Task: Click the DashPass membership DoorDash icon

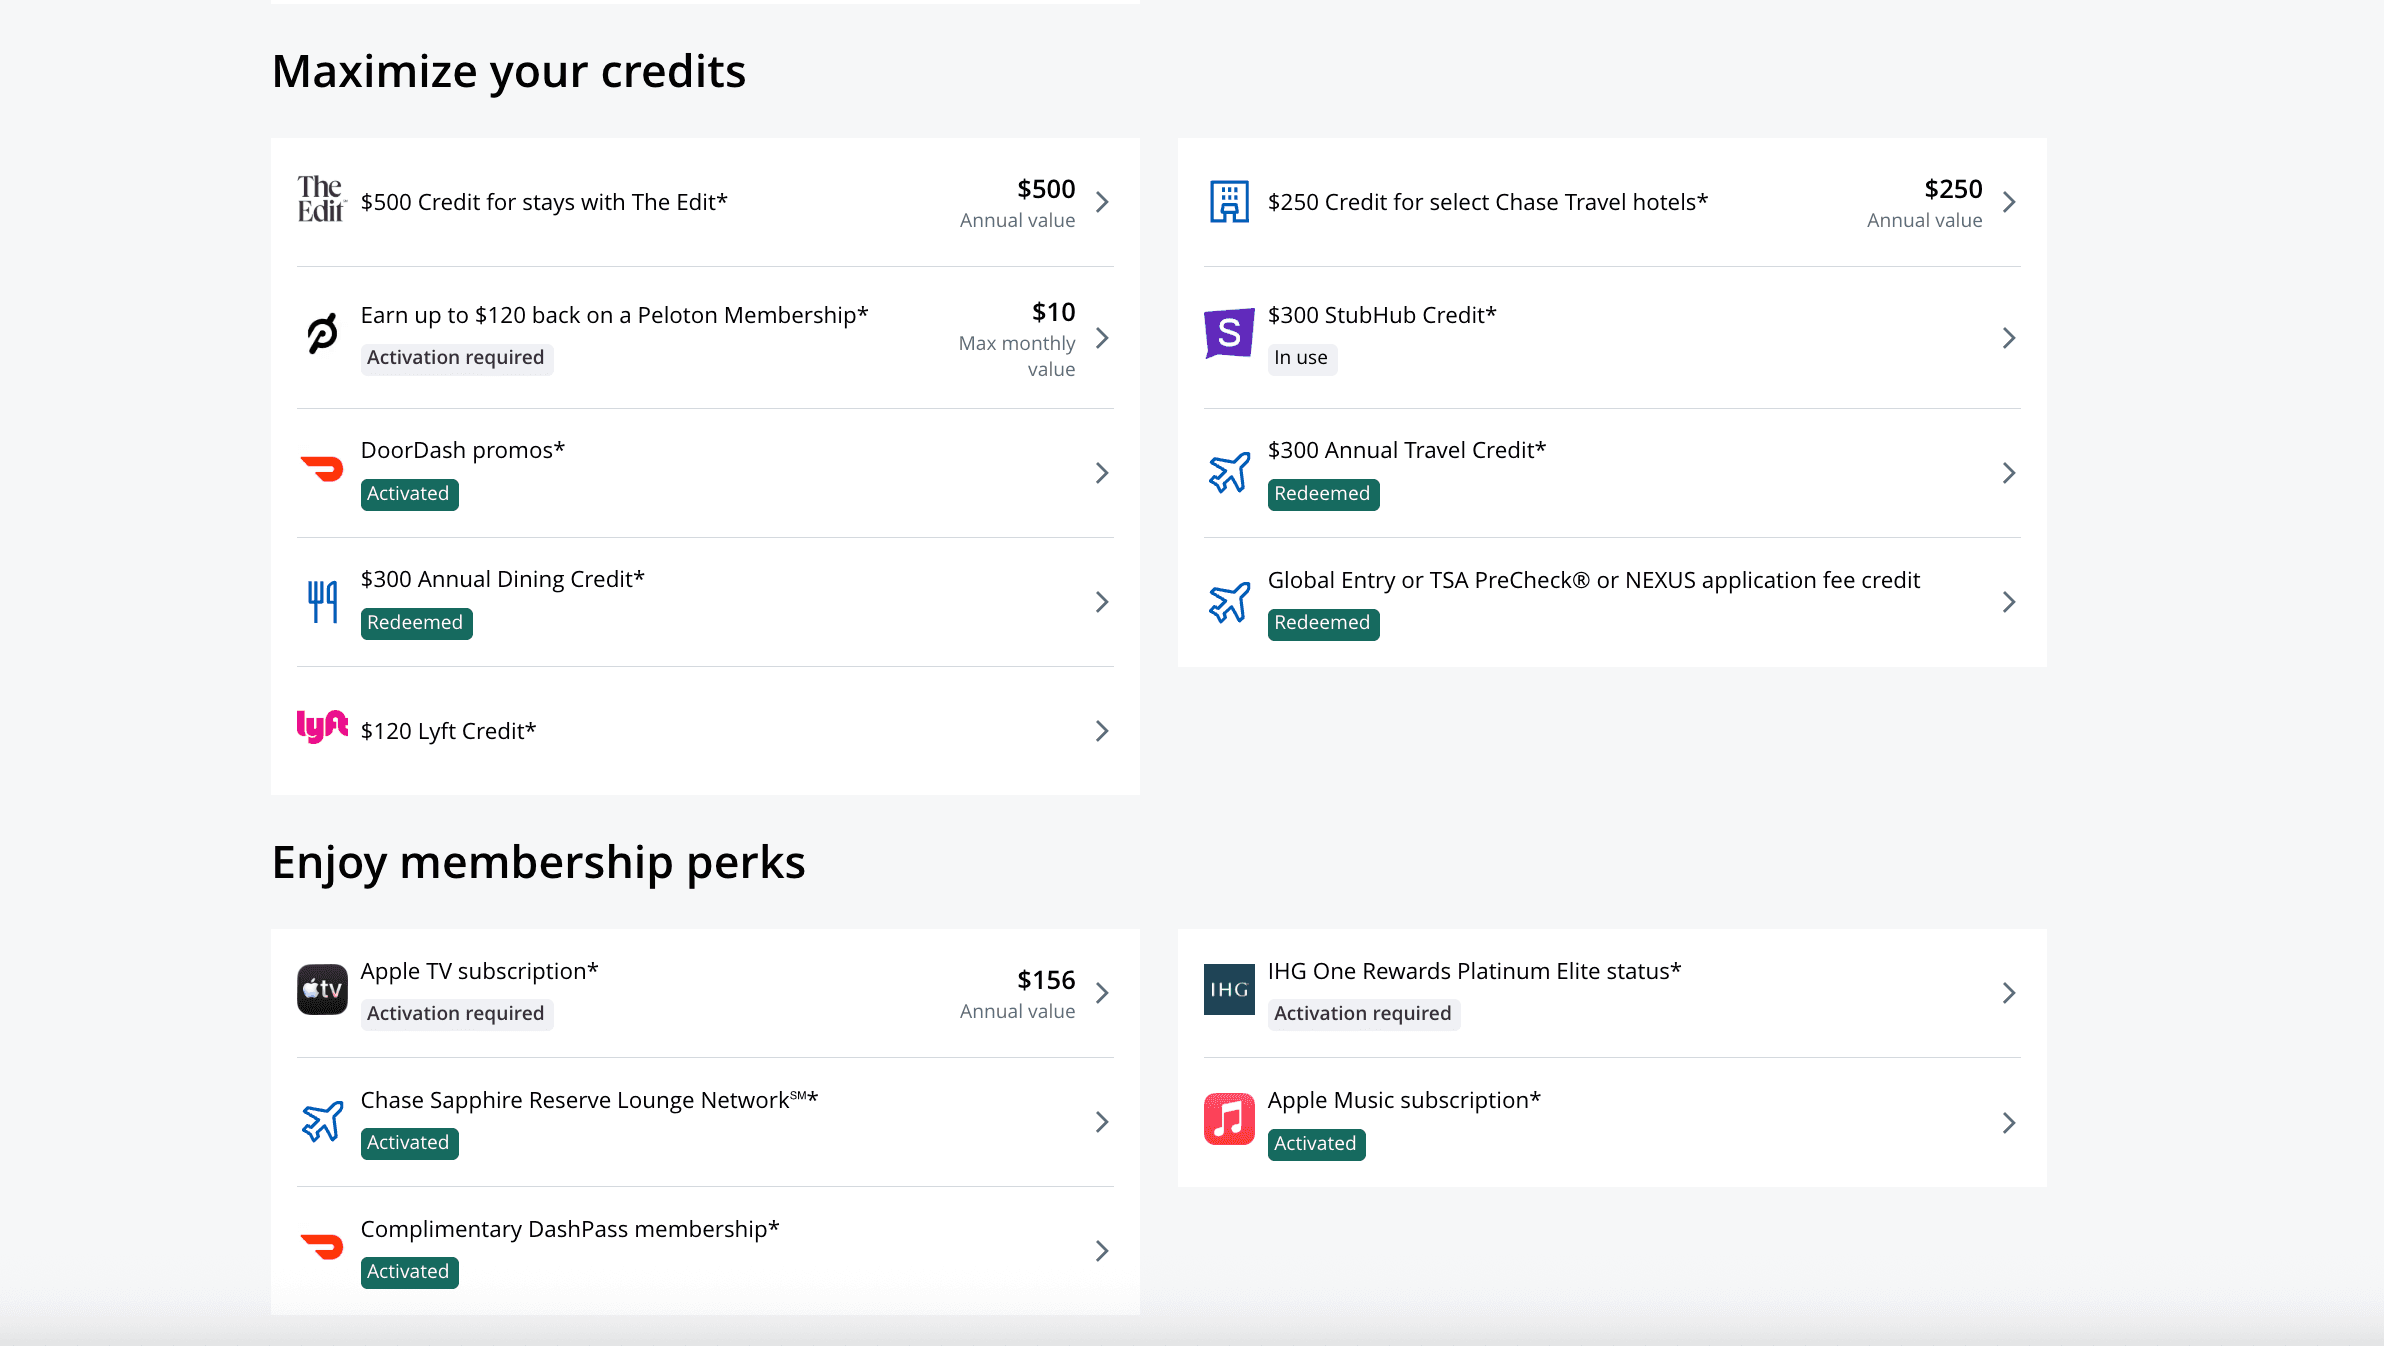Action: pyautogui.click(x=322, y=1247)
